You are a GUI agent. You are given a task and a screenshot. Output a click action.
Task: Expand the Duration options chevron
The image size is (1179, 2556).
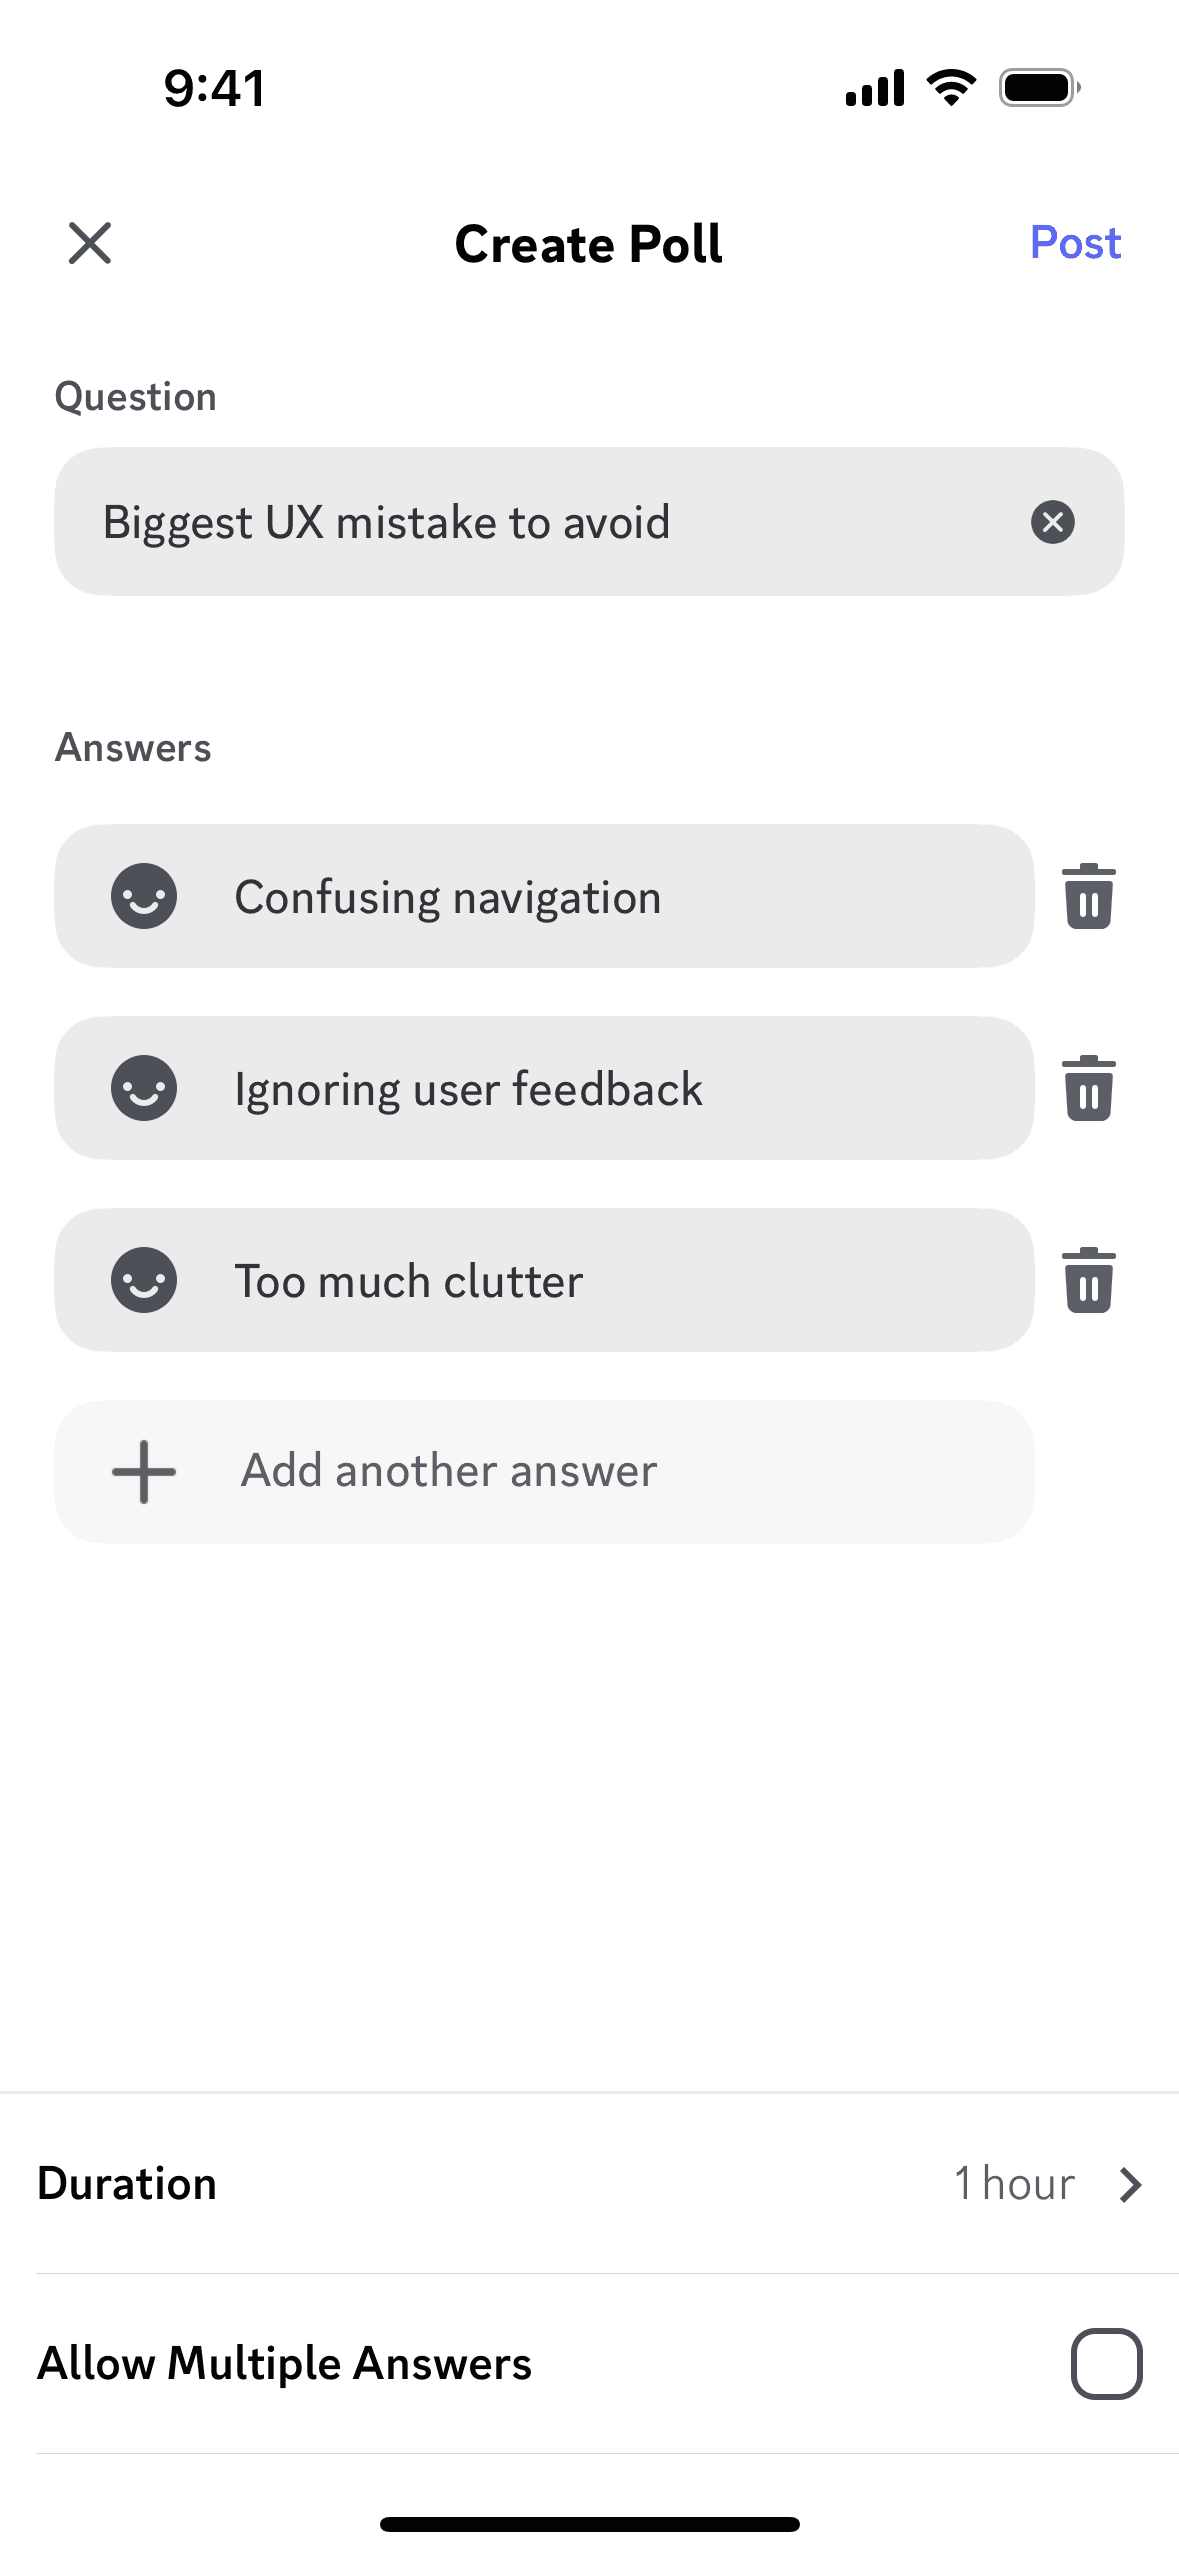tap(1131, 2184)
